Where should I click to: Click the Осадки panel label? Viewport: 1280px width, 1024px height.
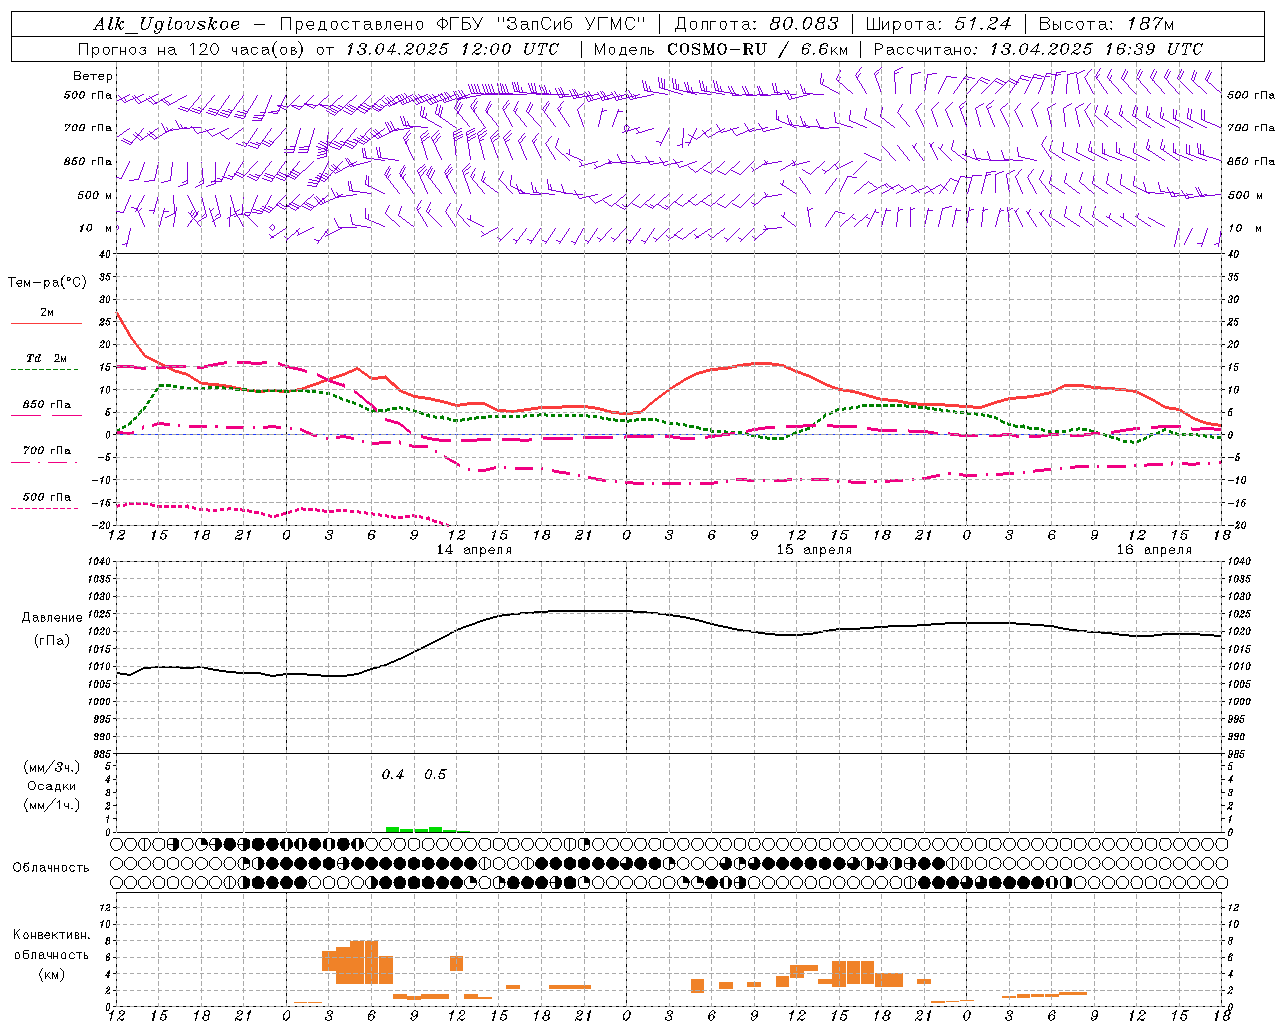[51, 786]
